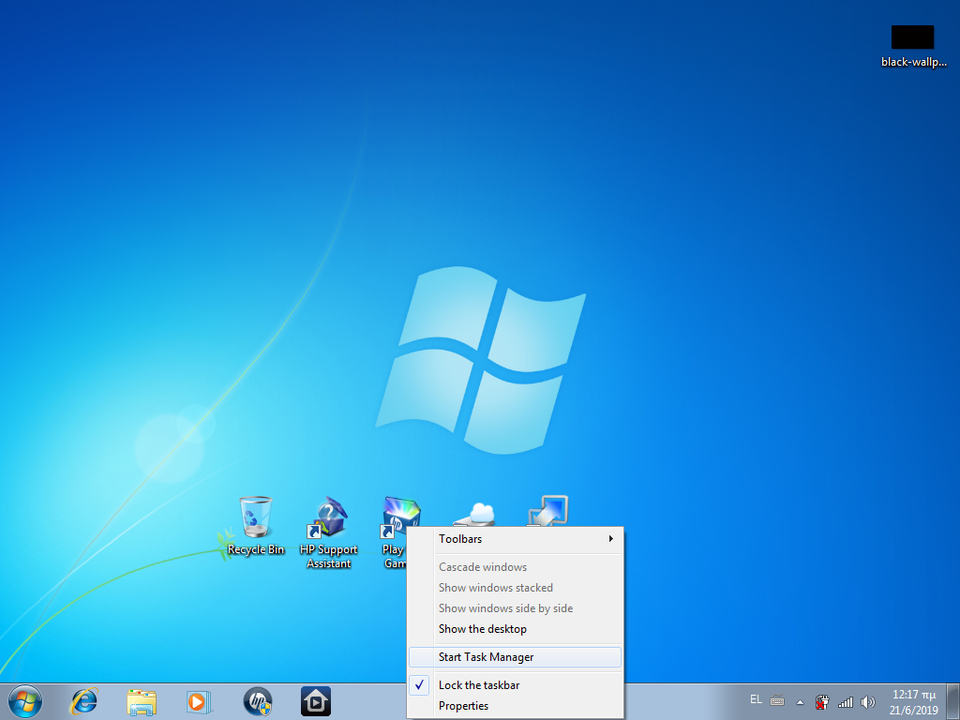This screenshot has width=960, height=720.
Task: Select Show the desktop menu entry
Action: [x=516, y=629]
